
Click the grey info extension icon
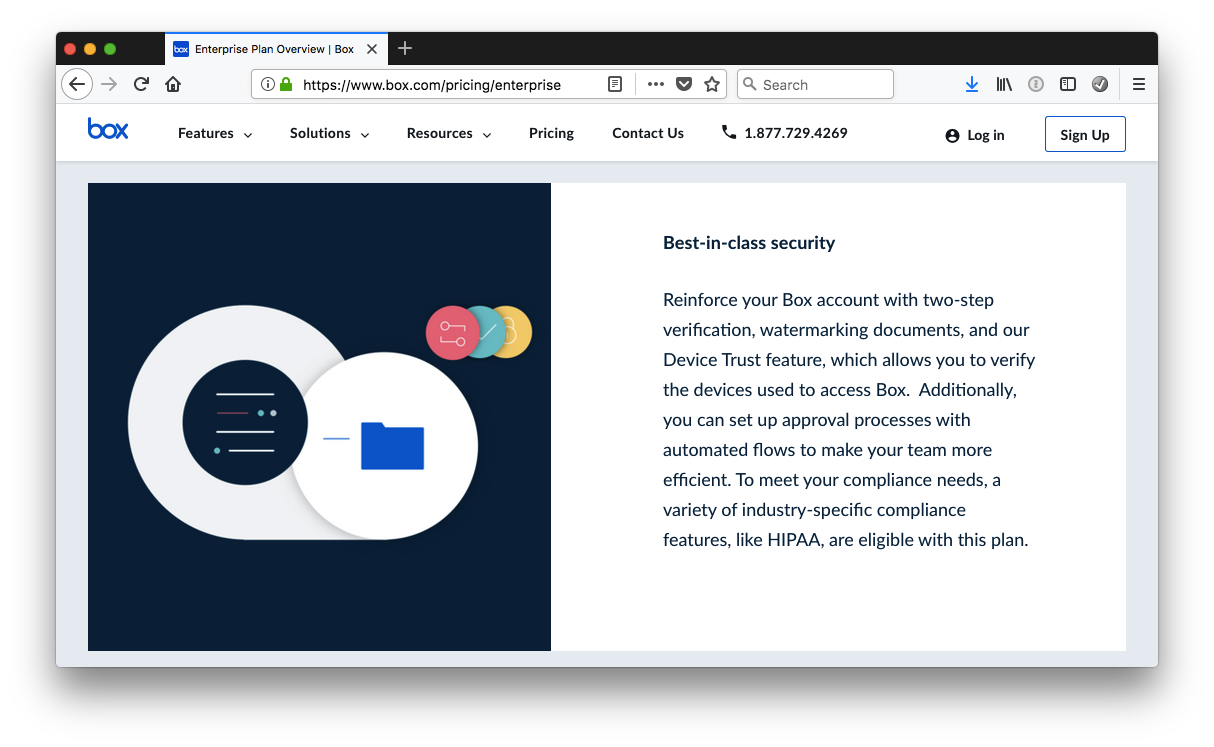pyautogui.click(x=1036, y=85)
